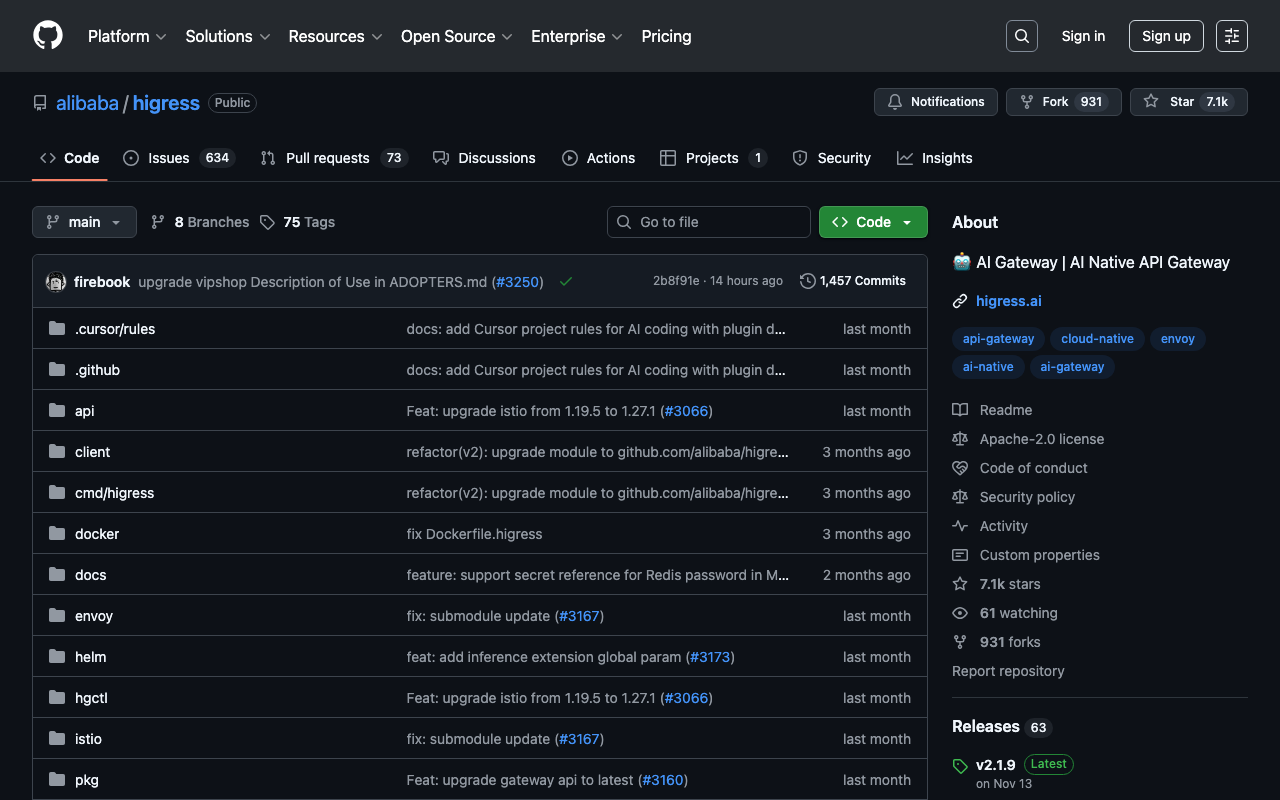Star the higress repository
The height and width of the screenshot is (800, 1280).
1170,102
